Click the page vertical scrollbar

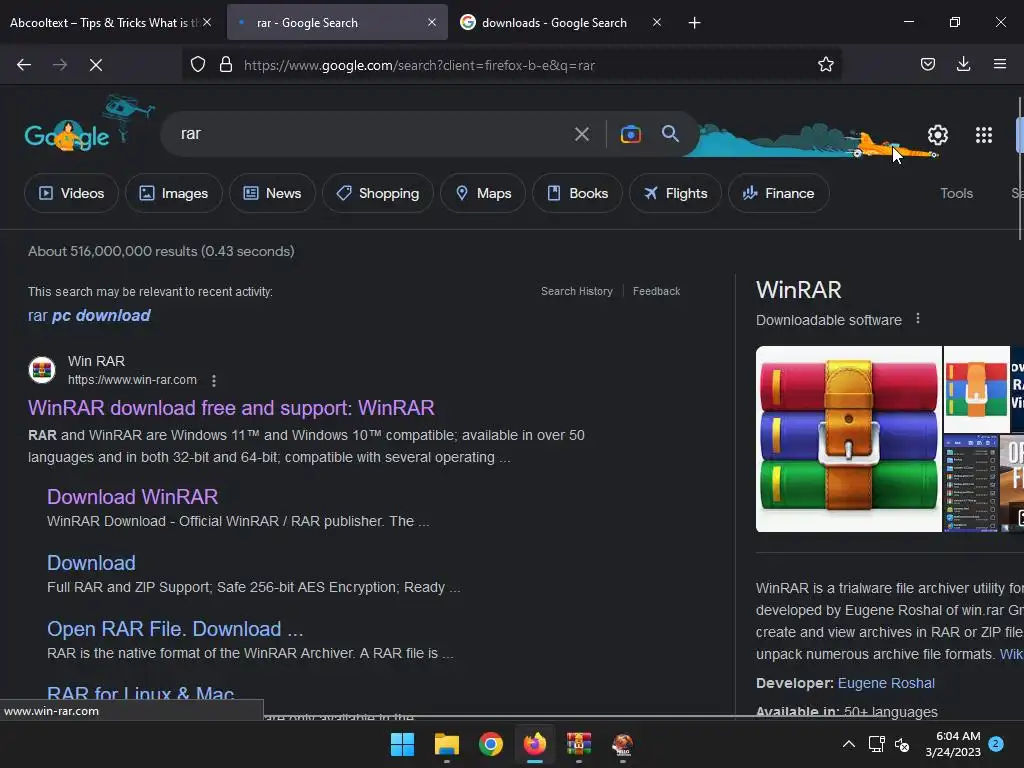1020,170
